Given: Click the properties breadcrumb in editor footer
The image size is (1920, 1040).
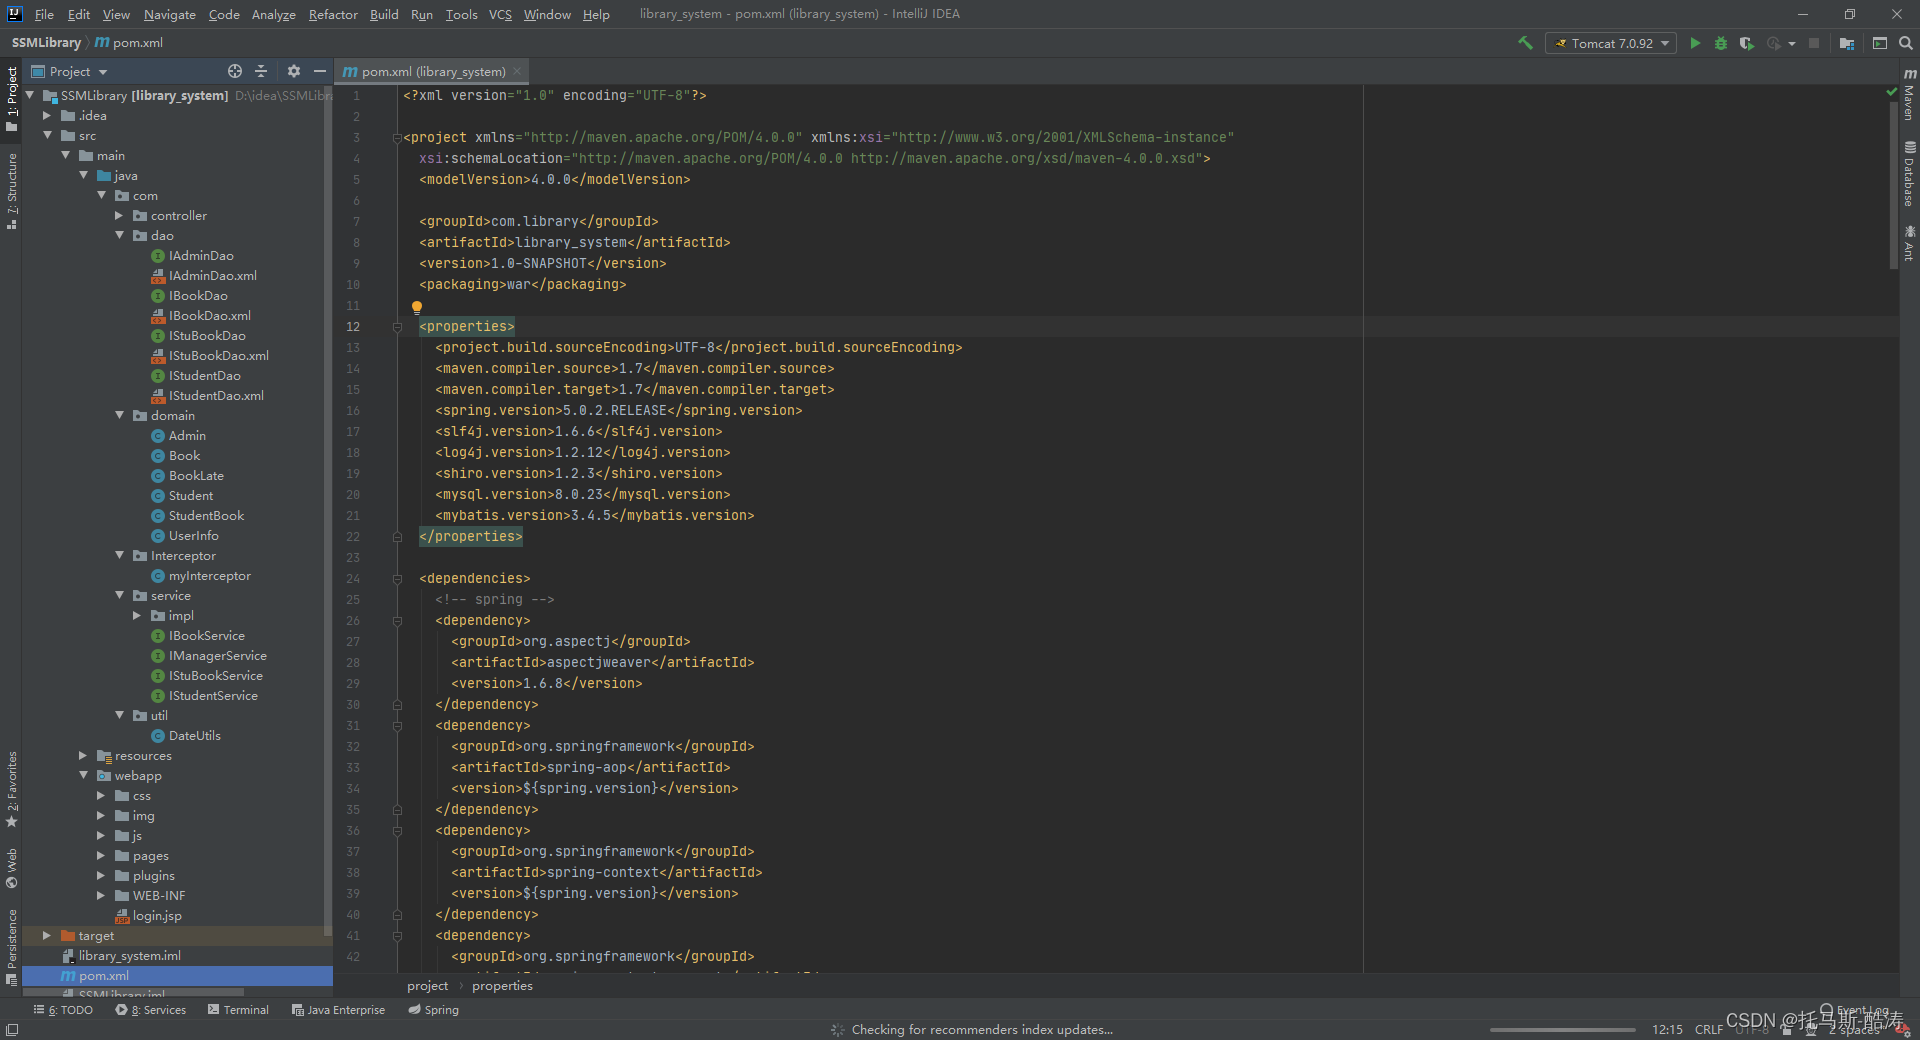Looking at the screenshot, I should 502,986.
